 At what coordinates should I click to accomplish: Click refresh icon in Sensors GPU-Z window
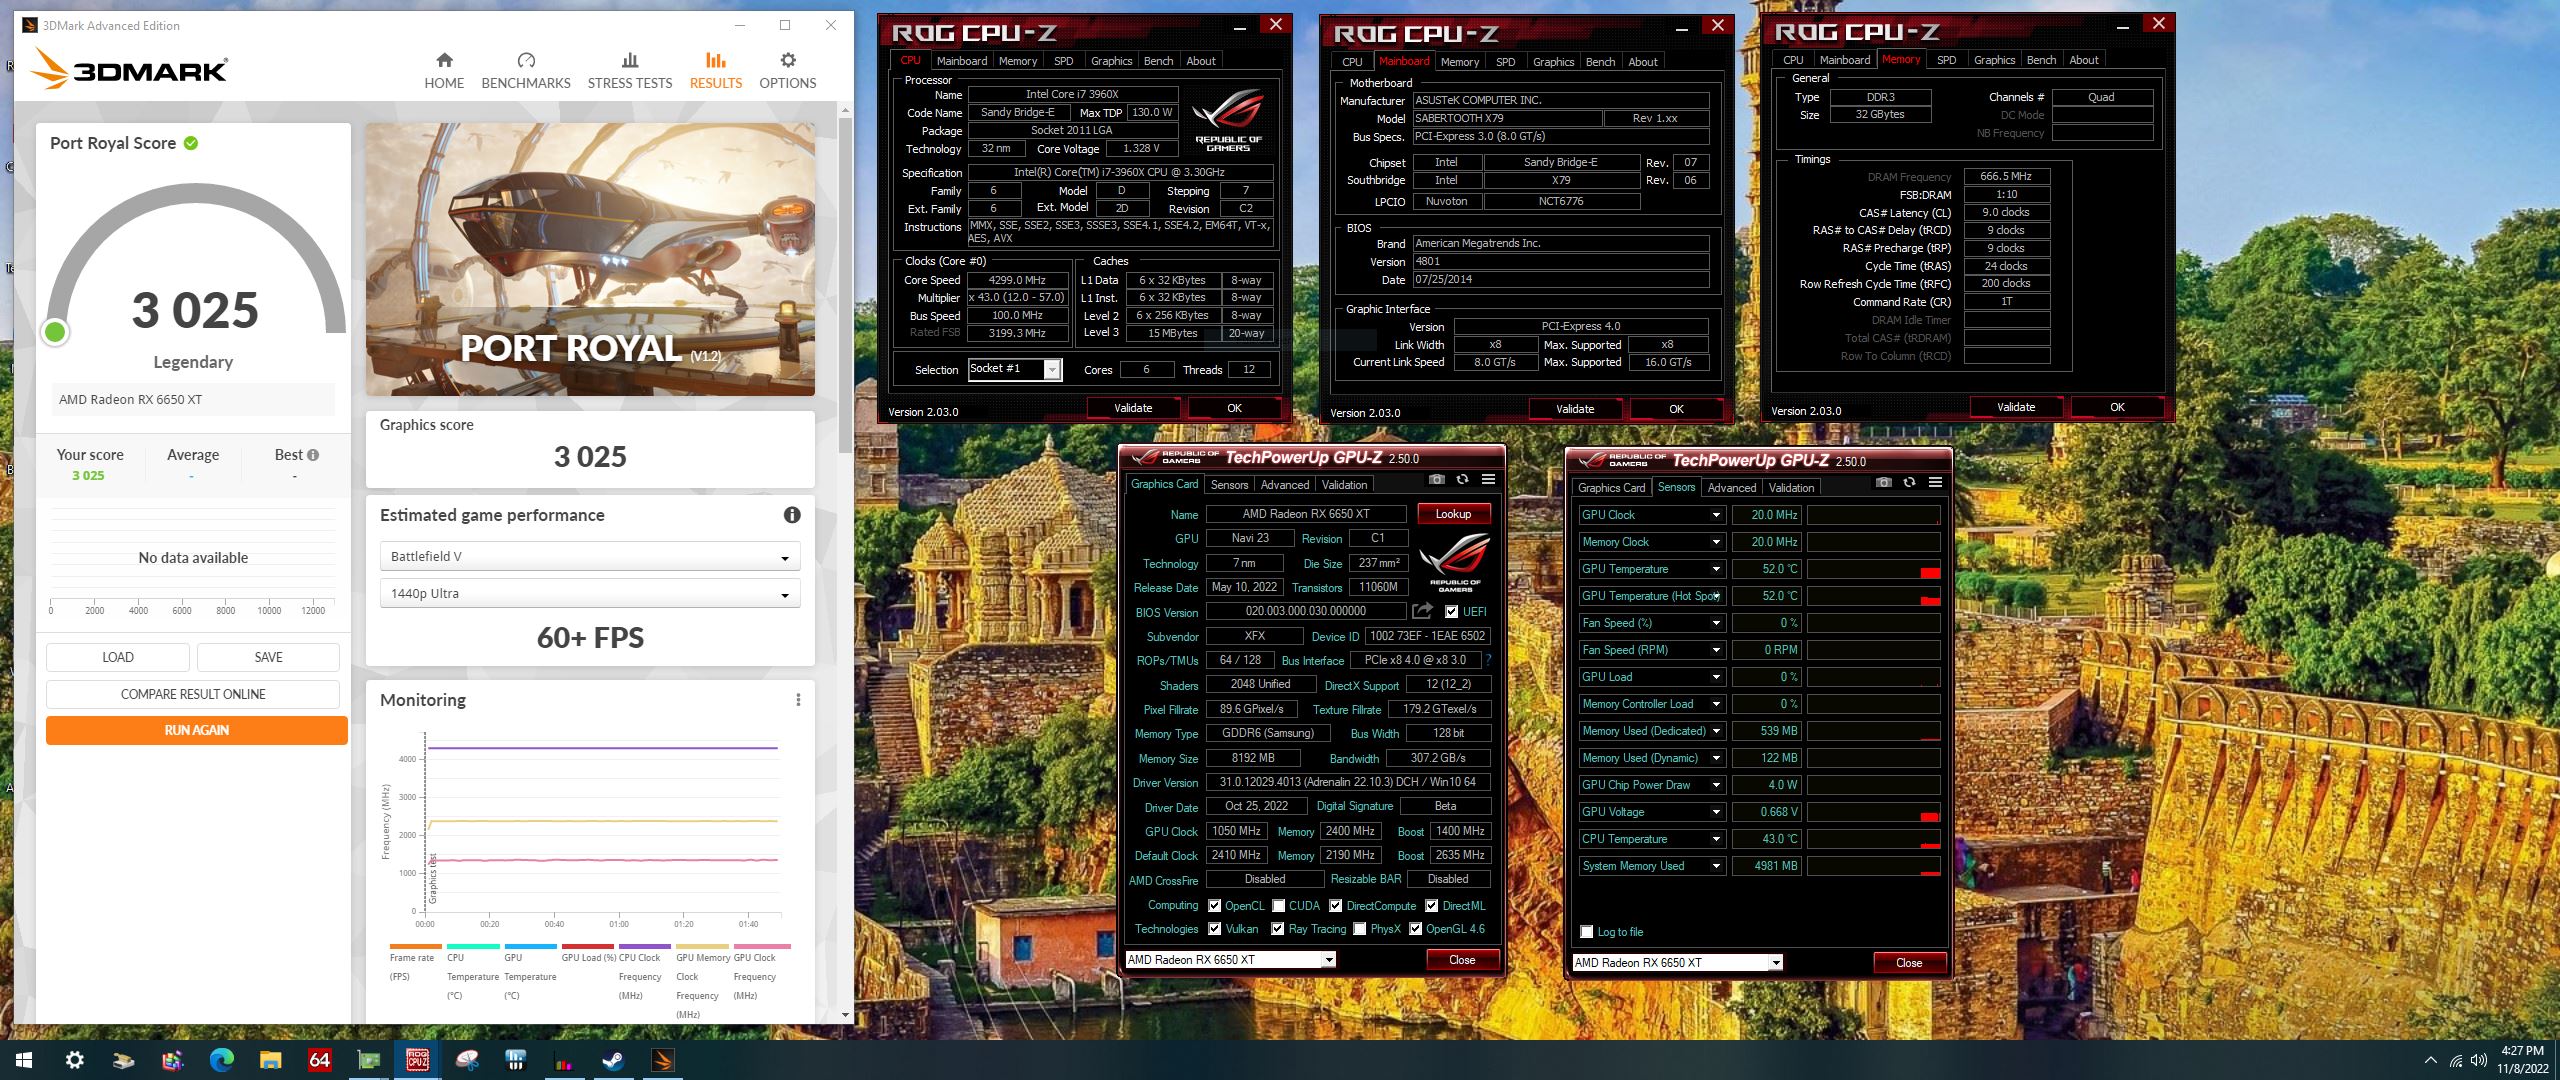(x=1909, y=483)
